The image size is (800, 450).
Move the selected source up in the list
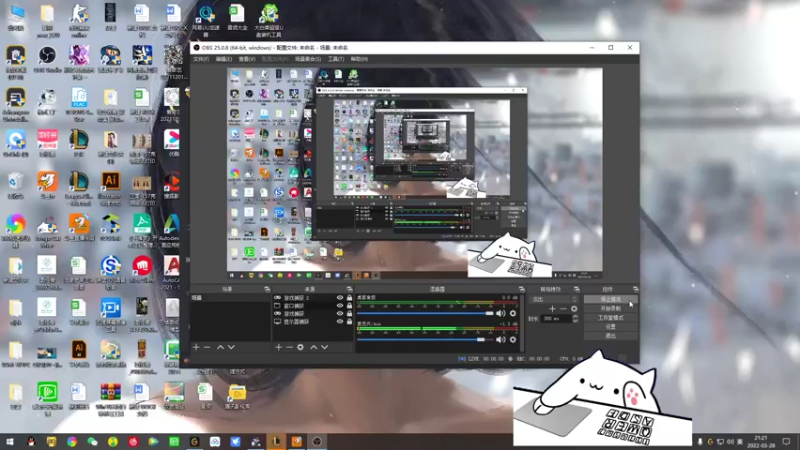tap(314, 347)
